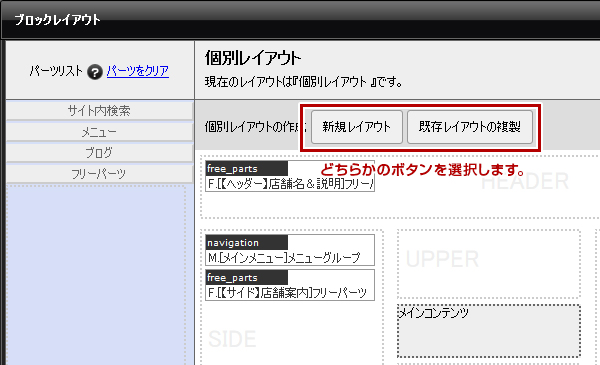
Task: Click the パーツリスト label
Action: [x=56, y=71]
